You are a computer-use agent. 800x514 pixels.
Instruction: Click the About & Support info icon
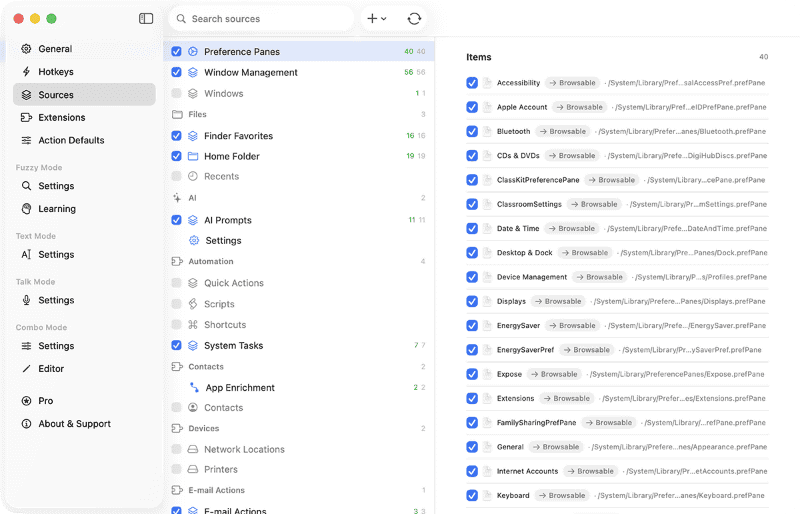27,424
